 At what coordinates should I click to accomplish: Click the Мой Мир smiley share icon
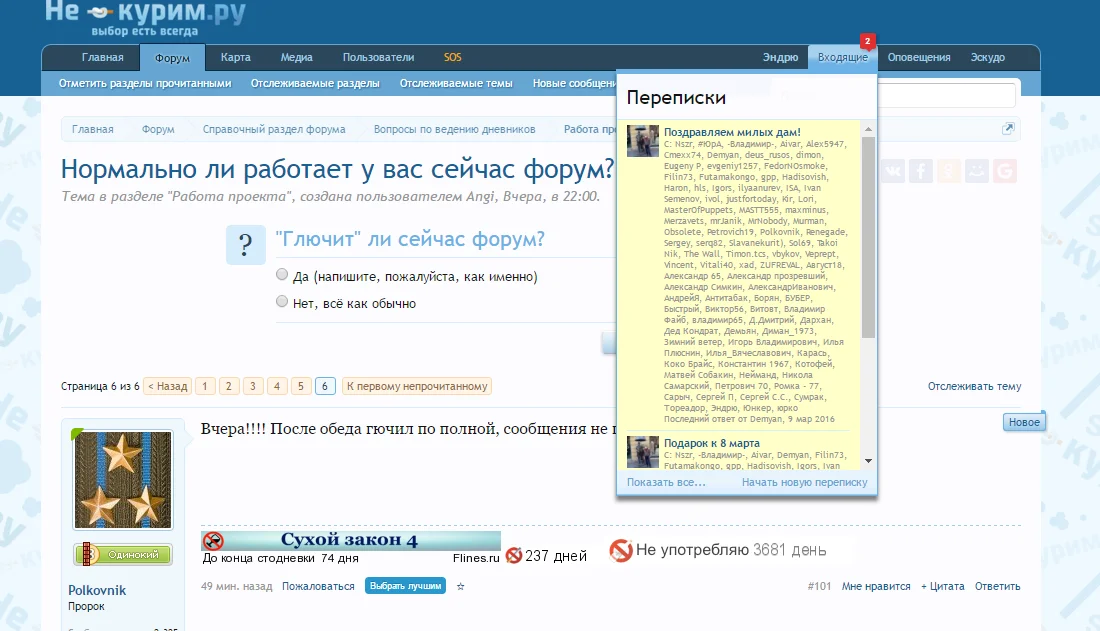point(976,170)
